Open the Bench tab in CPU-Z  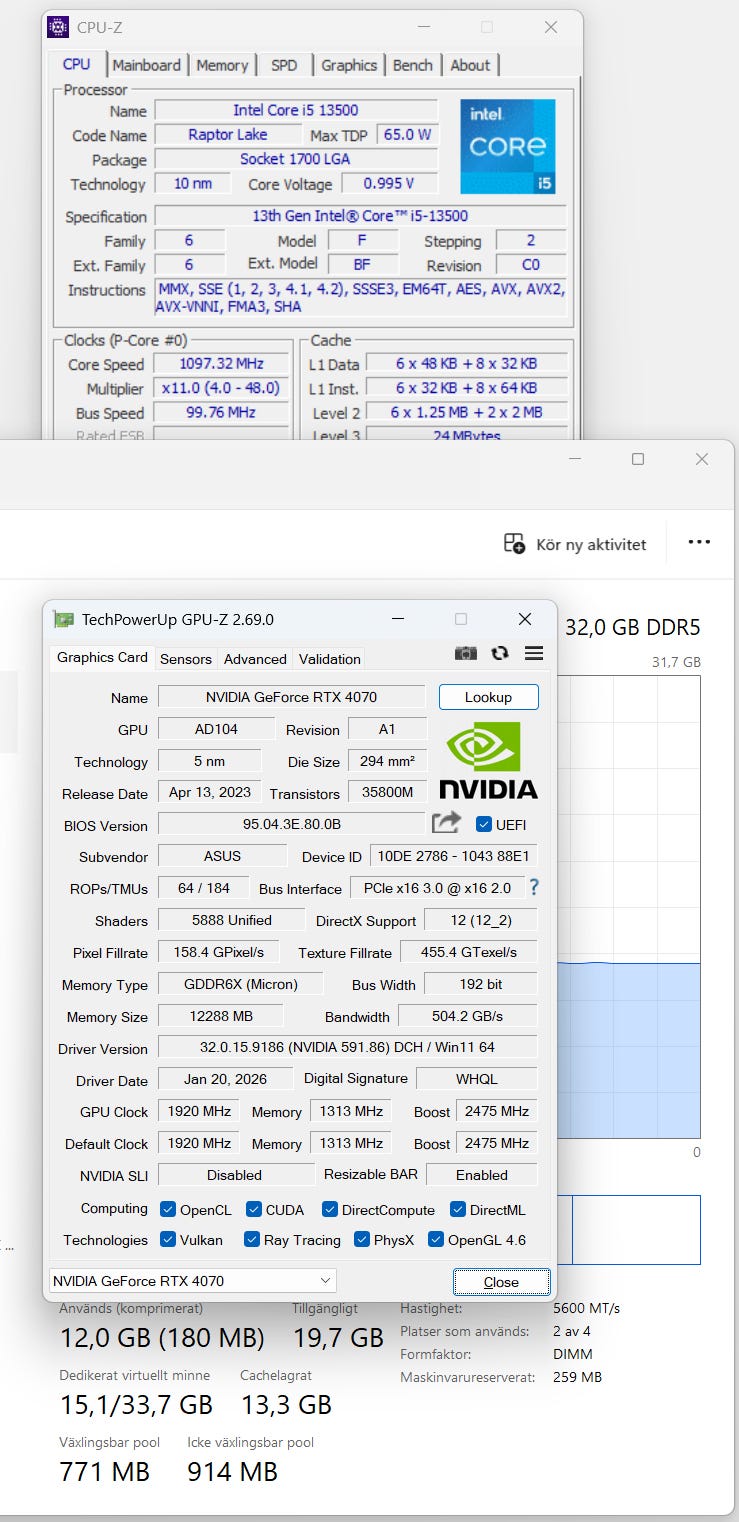click(x=413, y=65)
